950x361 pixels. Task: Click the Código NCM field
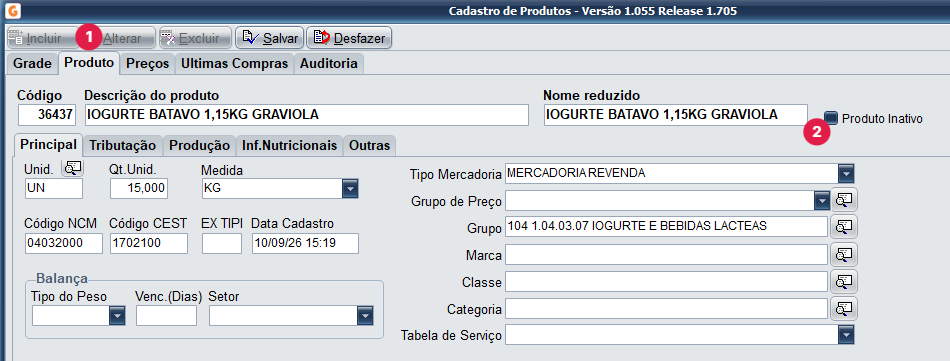pyautogui.click(x=64, y=243)
